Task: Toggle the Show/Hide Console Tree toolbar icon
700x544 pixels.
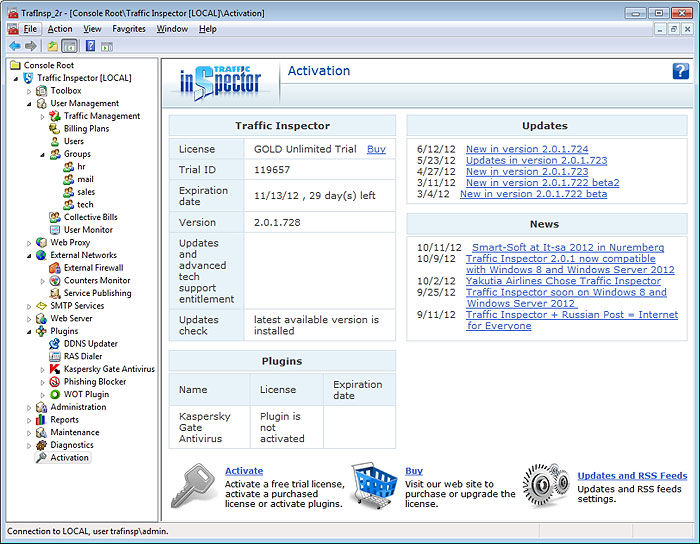Action: click(x=69, y=46)
